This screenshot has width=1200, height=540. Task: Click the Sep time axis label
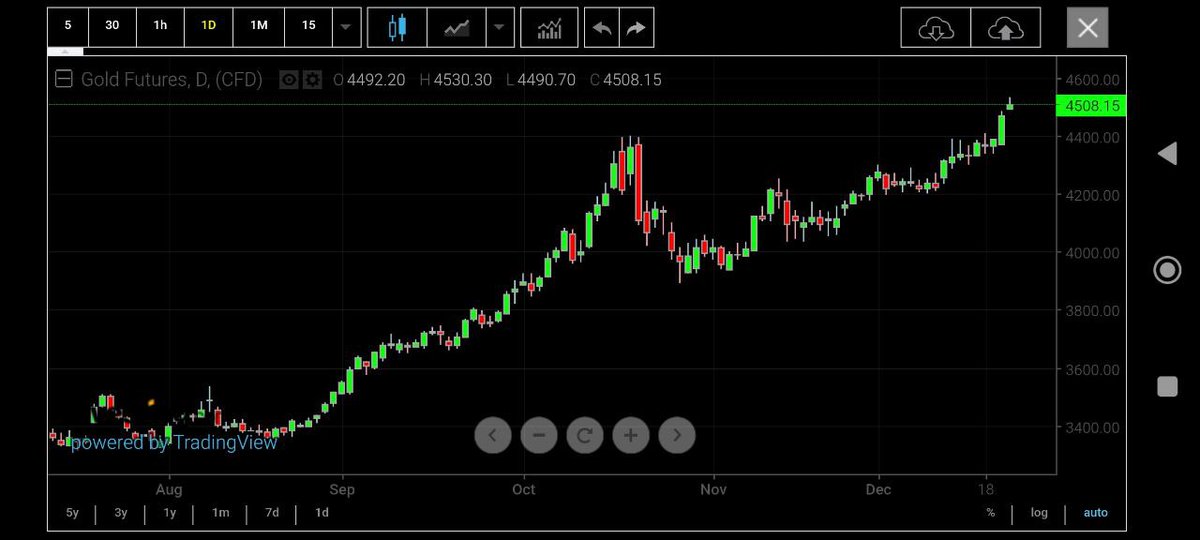[342, 489]
